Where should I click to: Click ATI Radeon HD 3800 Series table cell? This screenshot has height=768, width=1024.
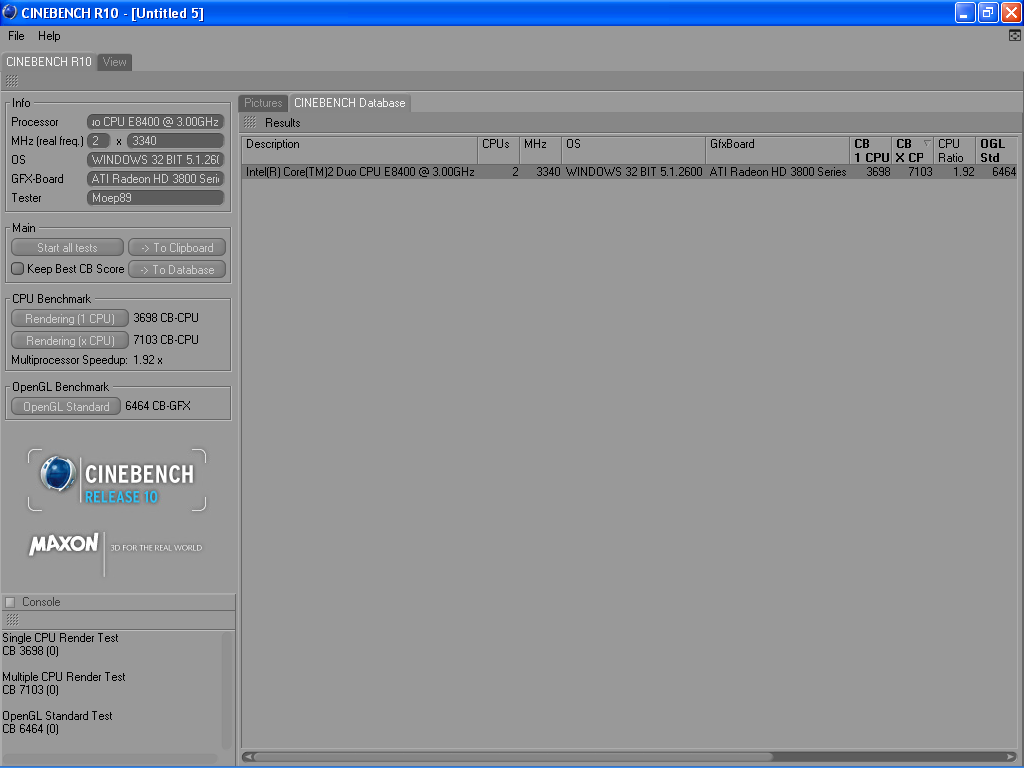tap(778, 172)
